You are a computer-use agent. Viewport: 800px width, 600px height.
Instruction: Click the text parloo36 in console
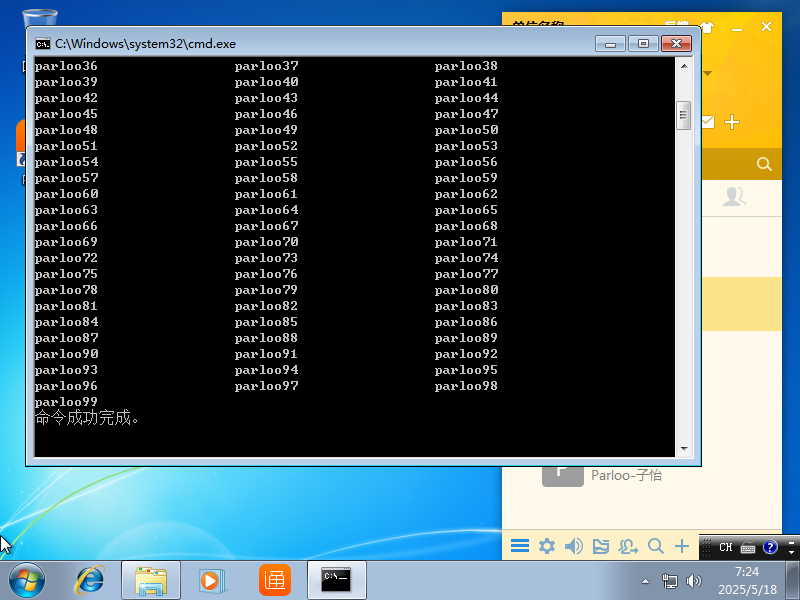(x=66, y=66)
